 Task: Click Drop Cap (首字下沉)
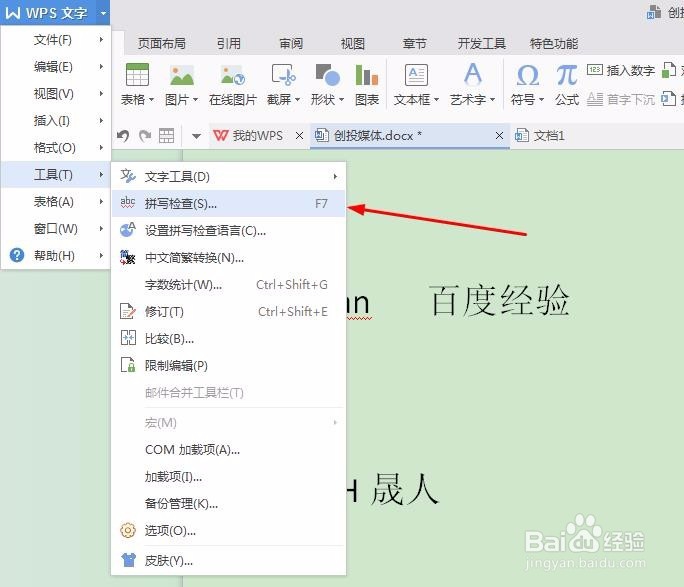pyautogui.click(x=621, y=99)
